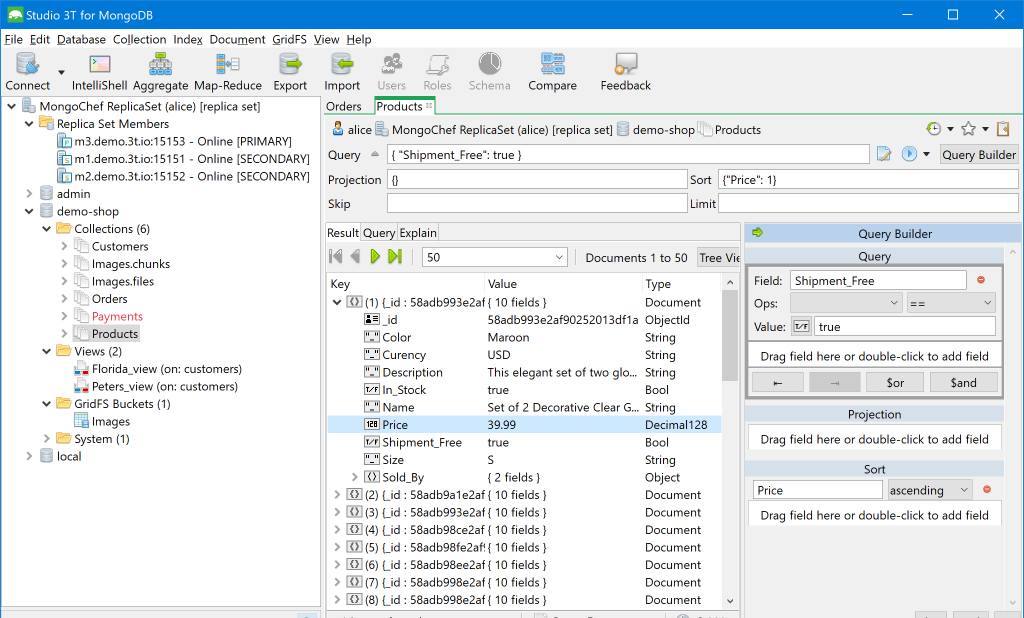Click the favorites star icon
This screenshot has width=1024, height=618.
968,129
